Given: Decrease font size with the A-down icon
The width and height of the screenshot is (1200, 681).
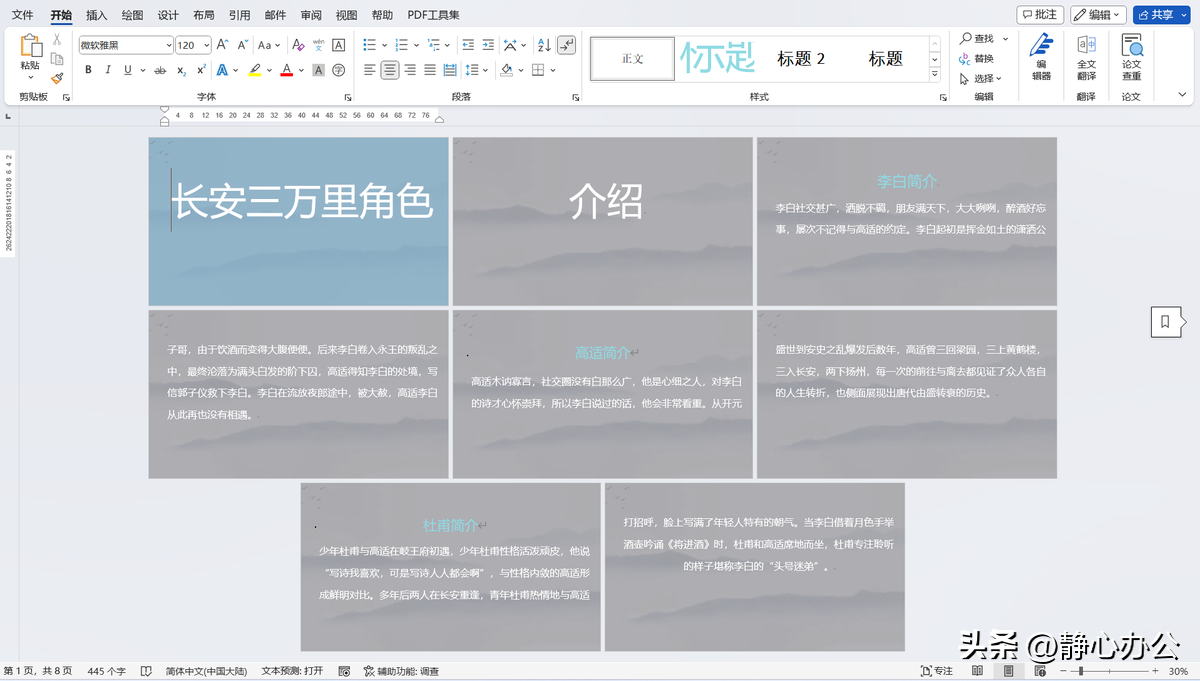Looking at the screenshot, I should (x=241, y=45).
